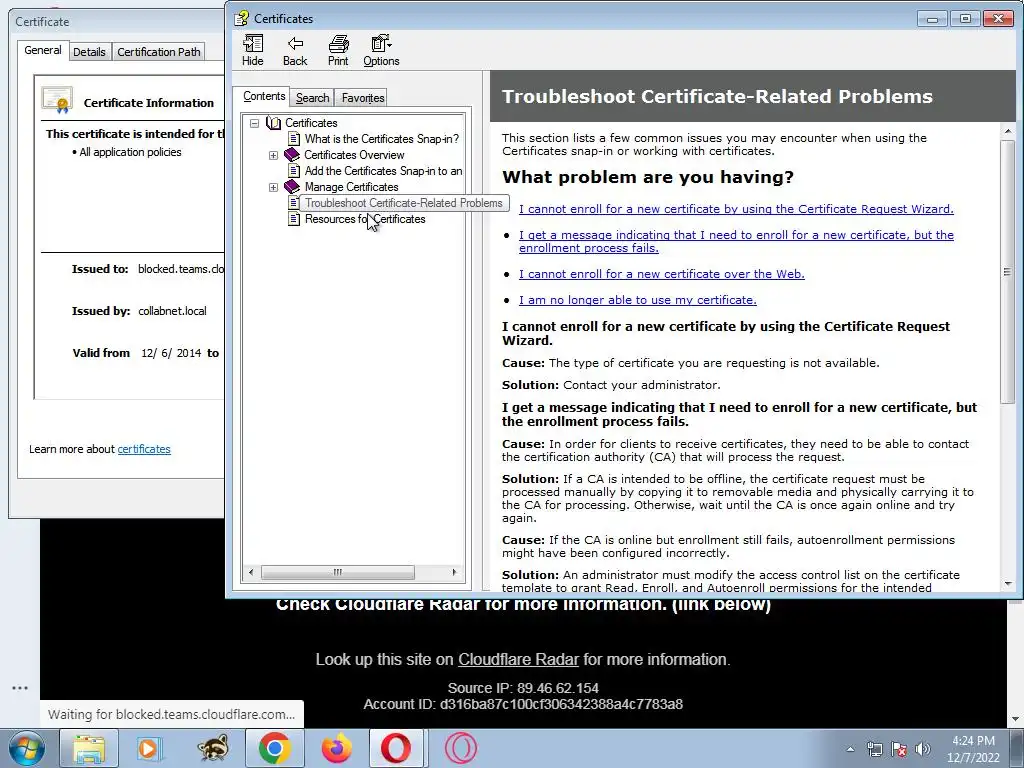Open the Options toolbar menu

(381, 51)
